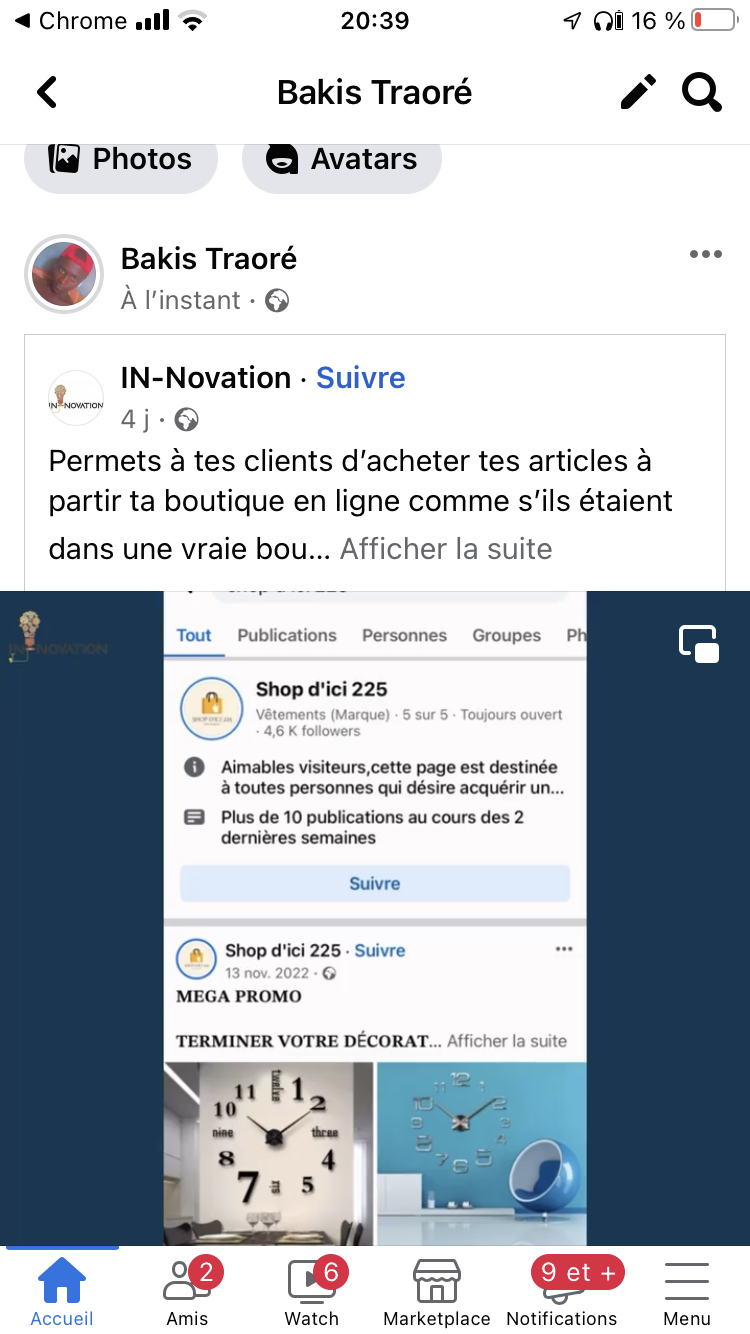Open the Menu hamburger tab
The image size is (750, 1334).
click(687, 1291)
